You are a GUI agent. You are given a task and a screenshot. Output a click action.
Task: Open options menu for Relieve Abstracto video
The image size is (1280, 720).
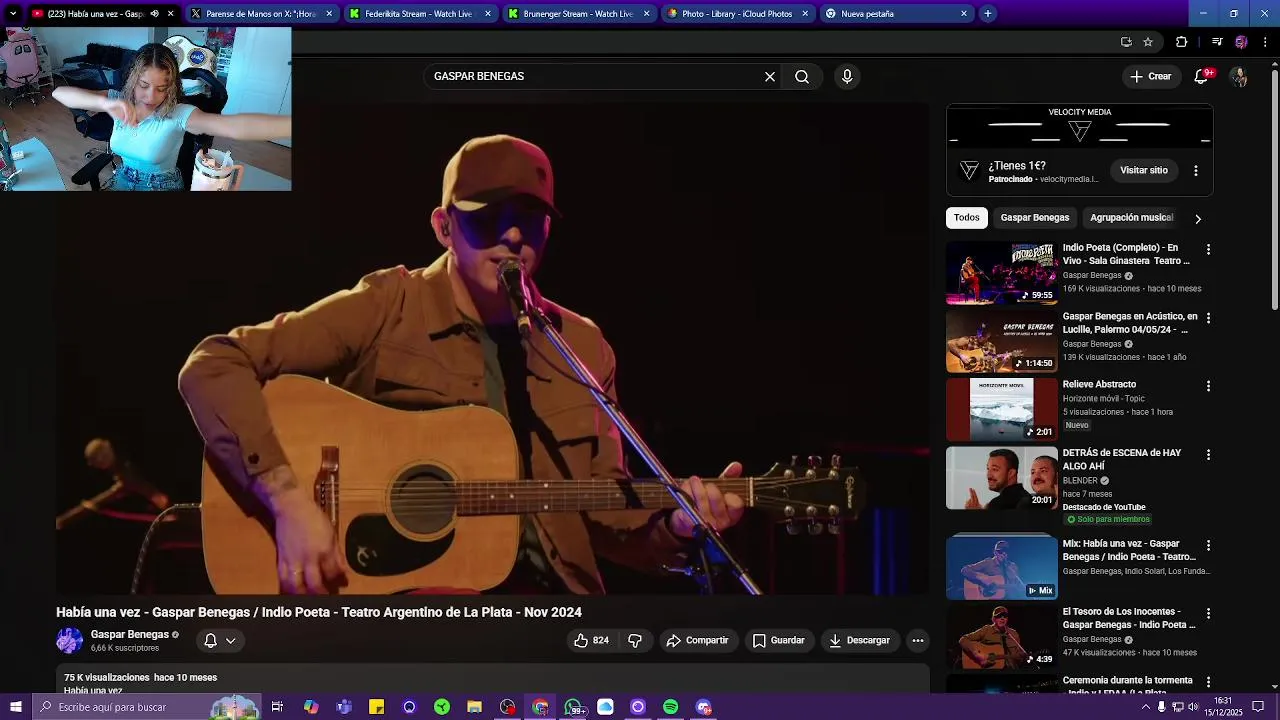pyautogui.click(x=1208, y=386)
